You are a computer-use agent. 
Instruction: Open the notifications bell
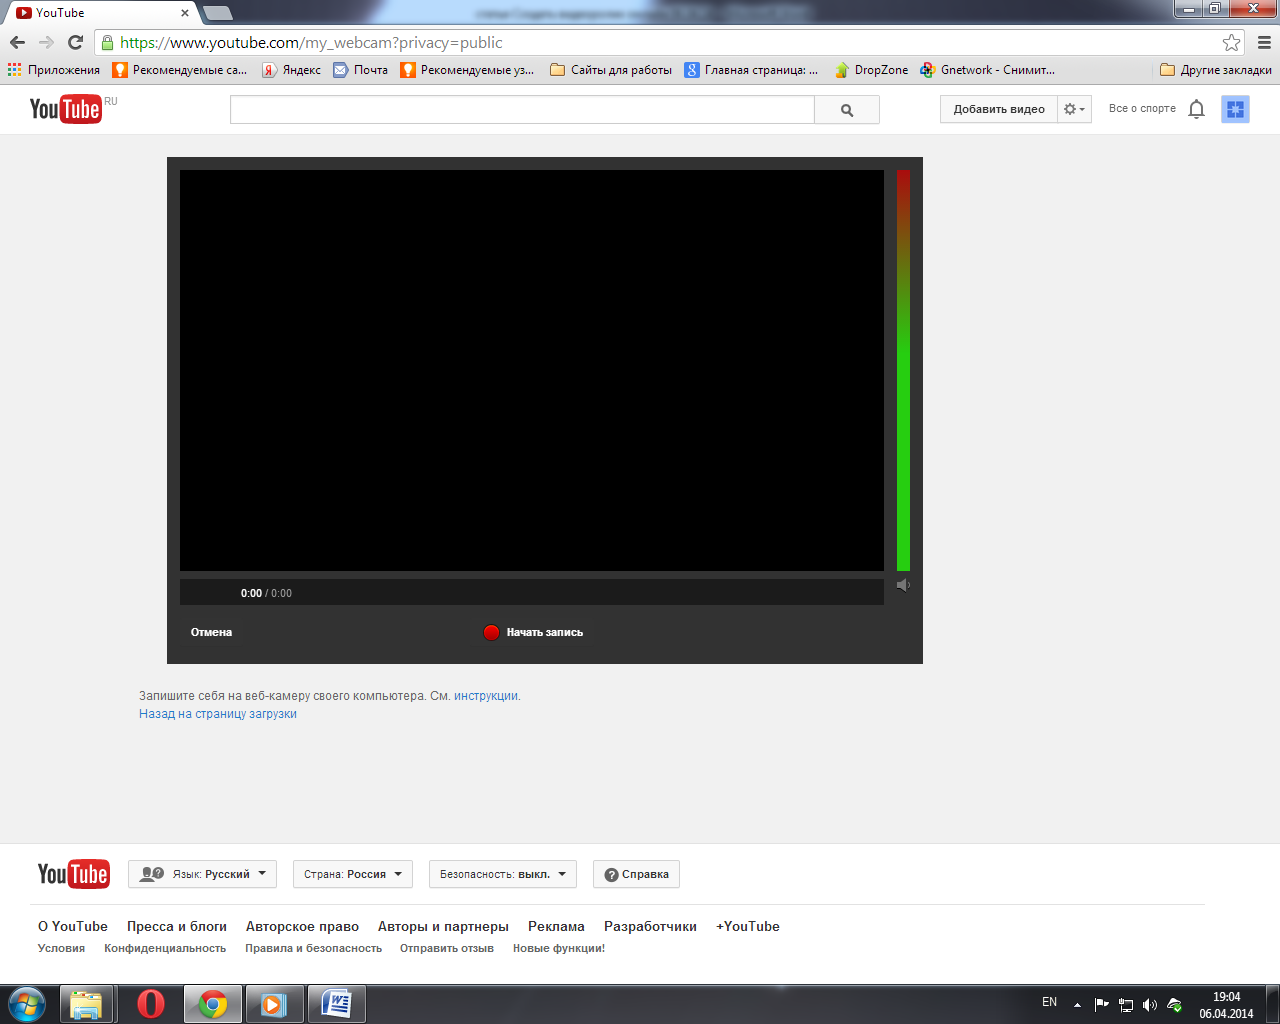(x=1196, y=109)
